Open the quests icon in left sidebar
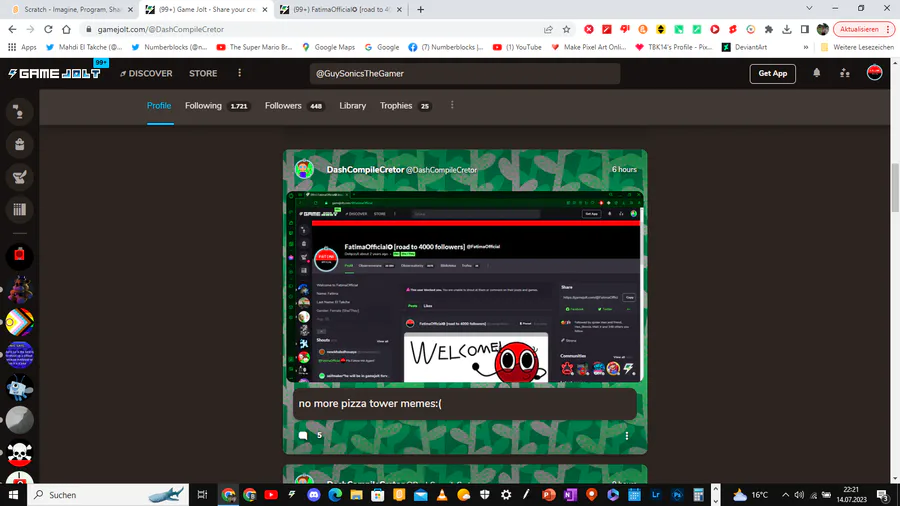The height and width of the screenshot is (506, 900). pos(20,177)
